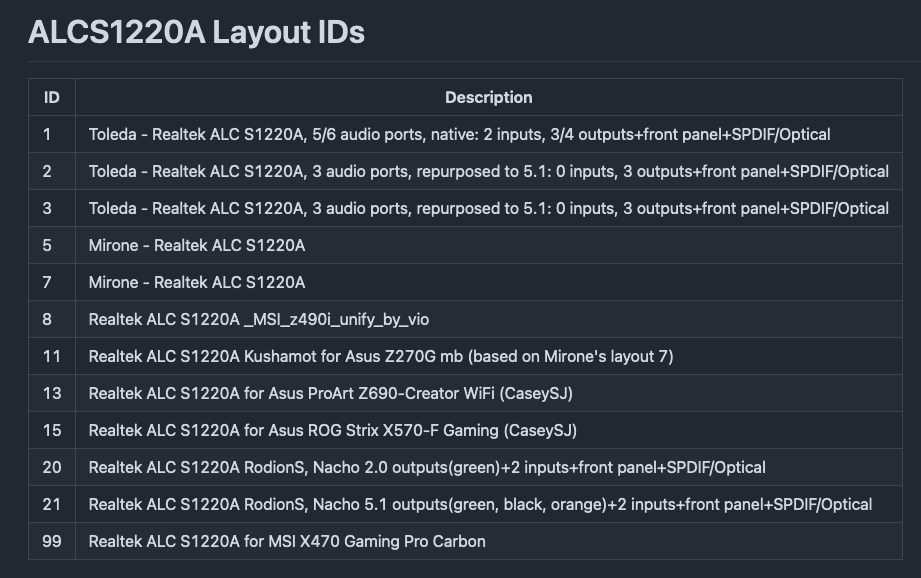Click the ALCS1220A Layout IDs heading

(196, 32)
